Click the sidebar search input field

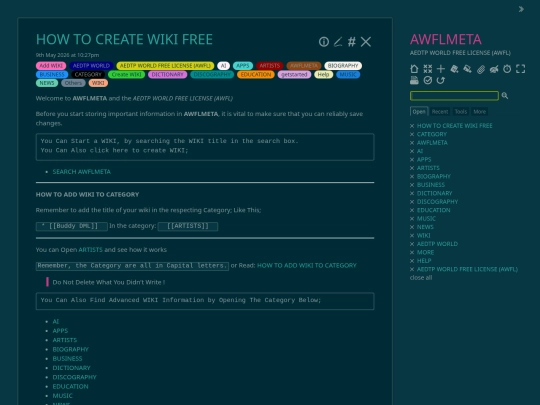[x=454, y=96]
